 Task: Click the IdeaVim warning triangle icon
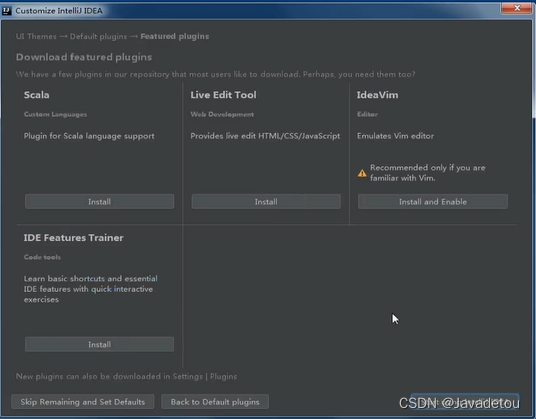(362, 173)
